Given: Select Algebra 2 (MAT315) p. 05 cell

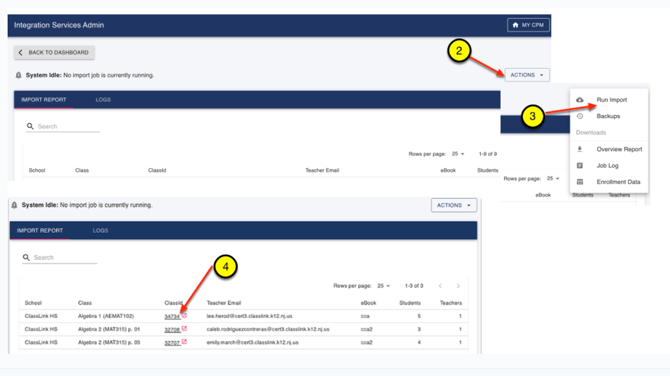Looking at the screenshot, I should [x=109, y=343].
